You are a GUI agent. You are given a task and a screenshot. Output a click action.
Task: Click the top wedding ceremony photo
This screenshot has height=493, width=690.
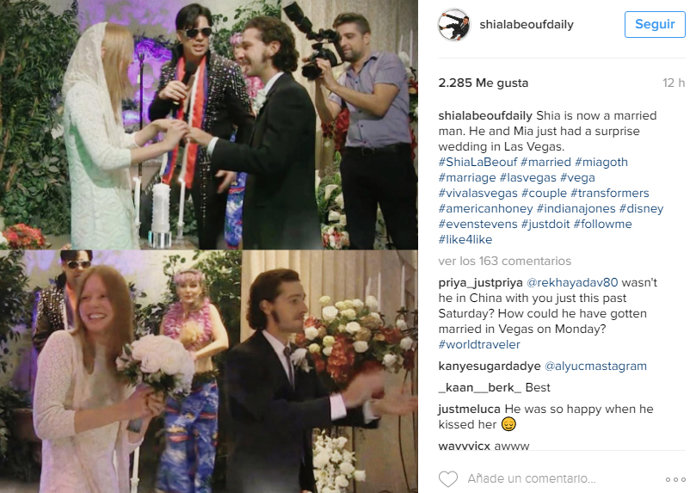pos(209,125)
